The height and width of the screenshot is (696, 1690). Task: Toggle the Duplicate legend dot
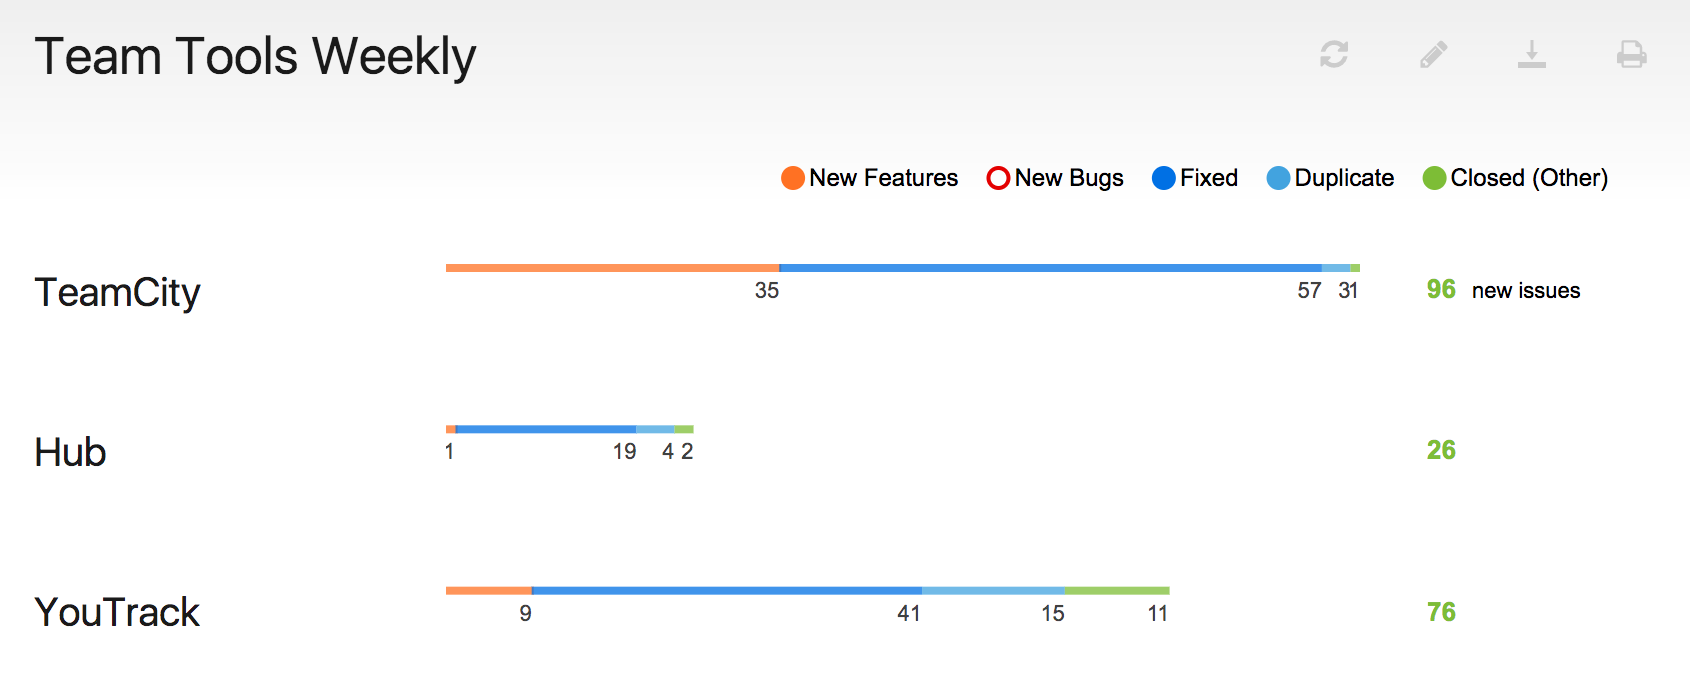pyautogui.click(x=1278, y=178)
